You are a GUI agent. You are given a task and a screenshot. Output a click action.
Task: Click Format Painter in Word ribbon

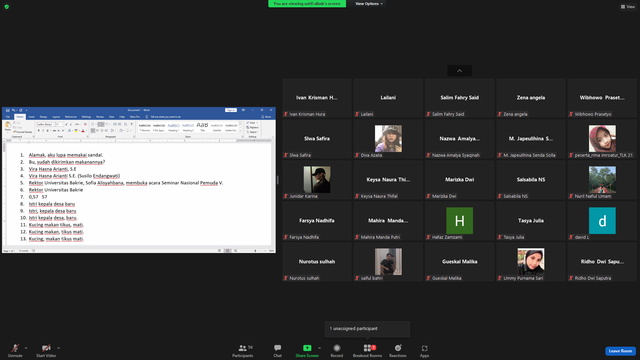22,132
